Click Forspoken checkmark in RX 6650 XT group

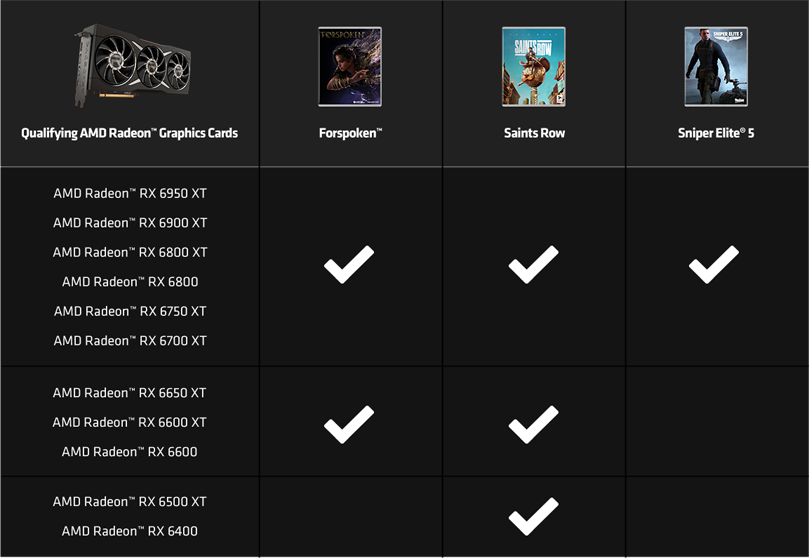(349, 424)
